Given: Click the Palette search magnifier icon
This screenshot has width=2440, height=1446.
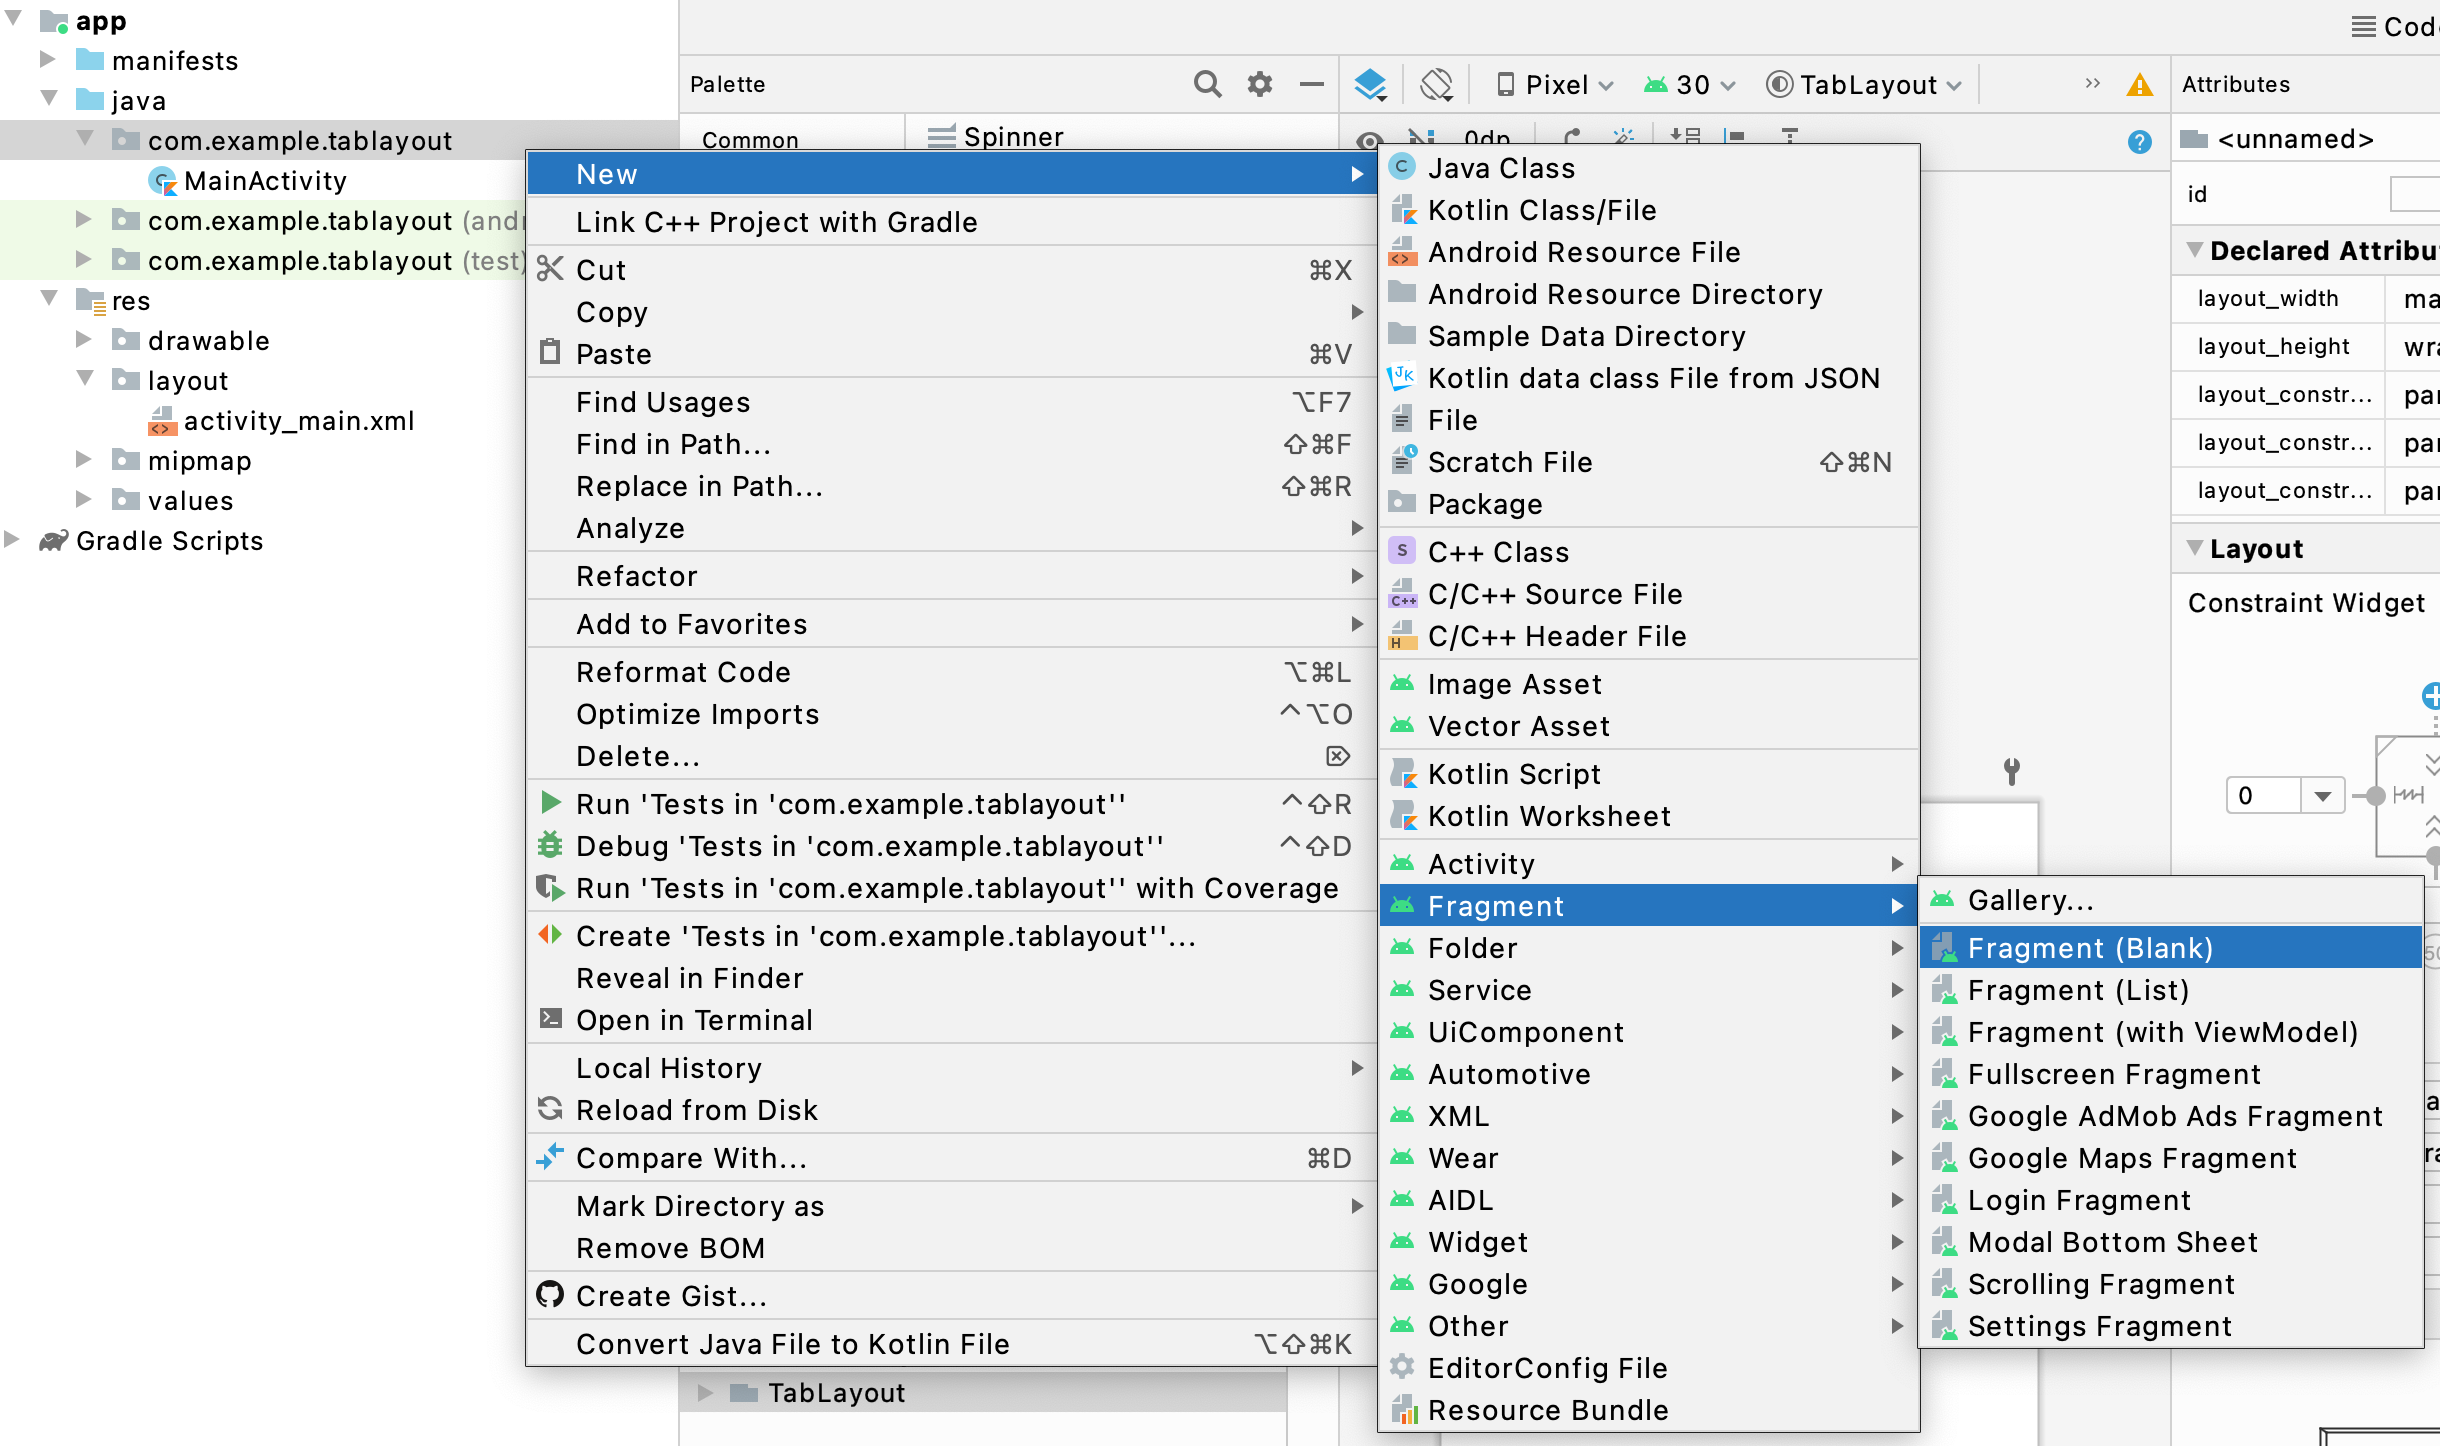Looking at the screenshot, I should (1207, 85).
